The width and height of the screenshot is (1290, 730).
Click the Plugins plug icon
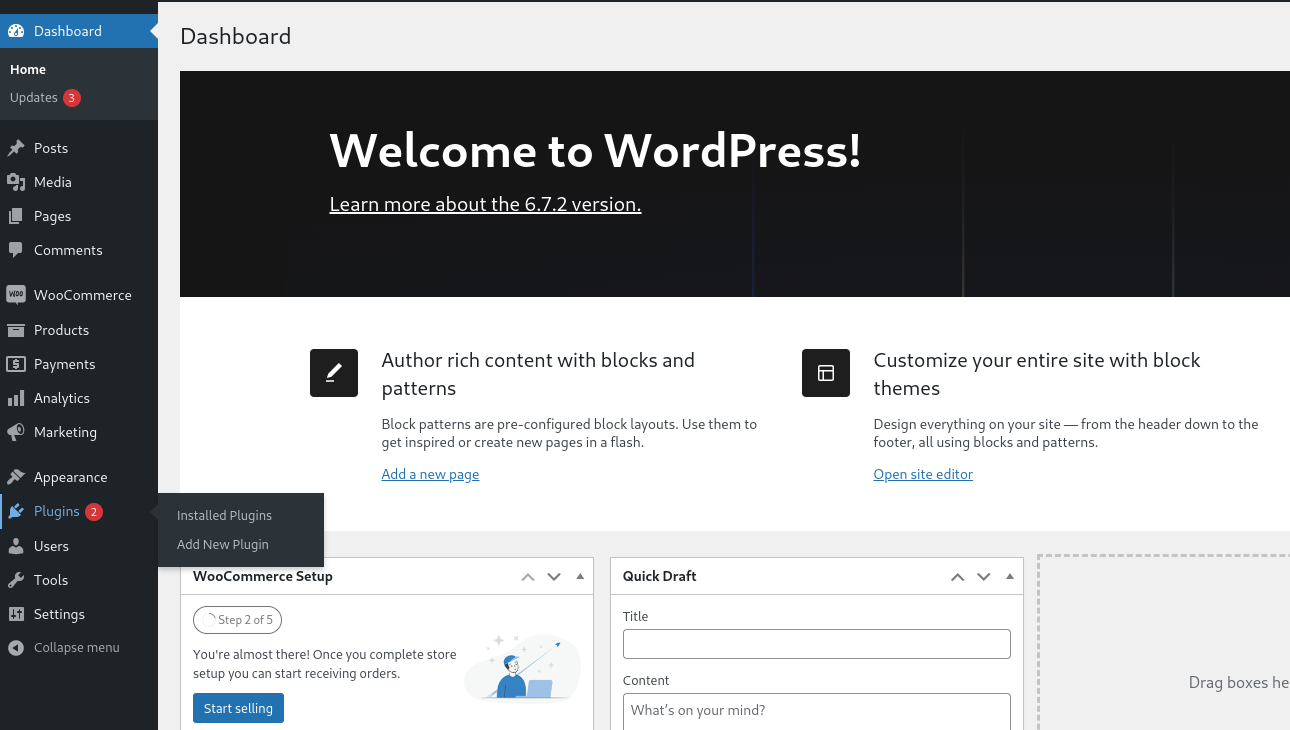(16, 512)
